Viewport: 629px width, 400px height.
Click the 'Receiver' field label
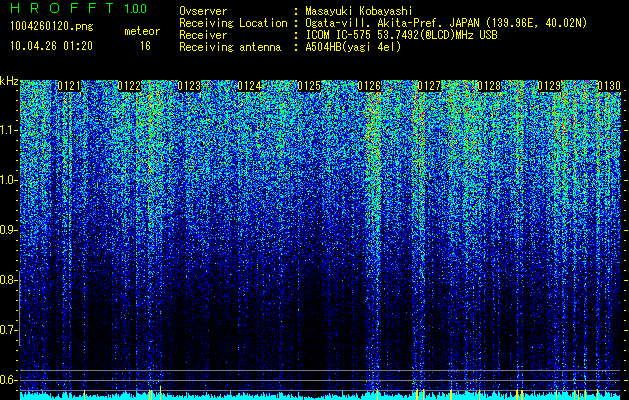click(x=203, y=35)
